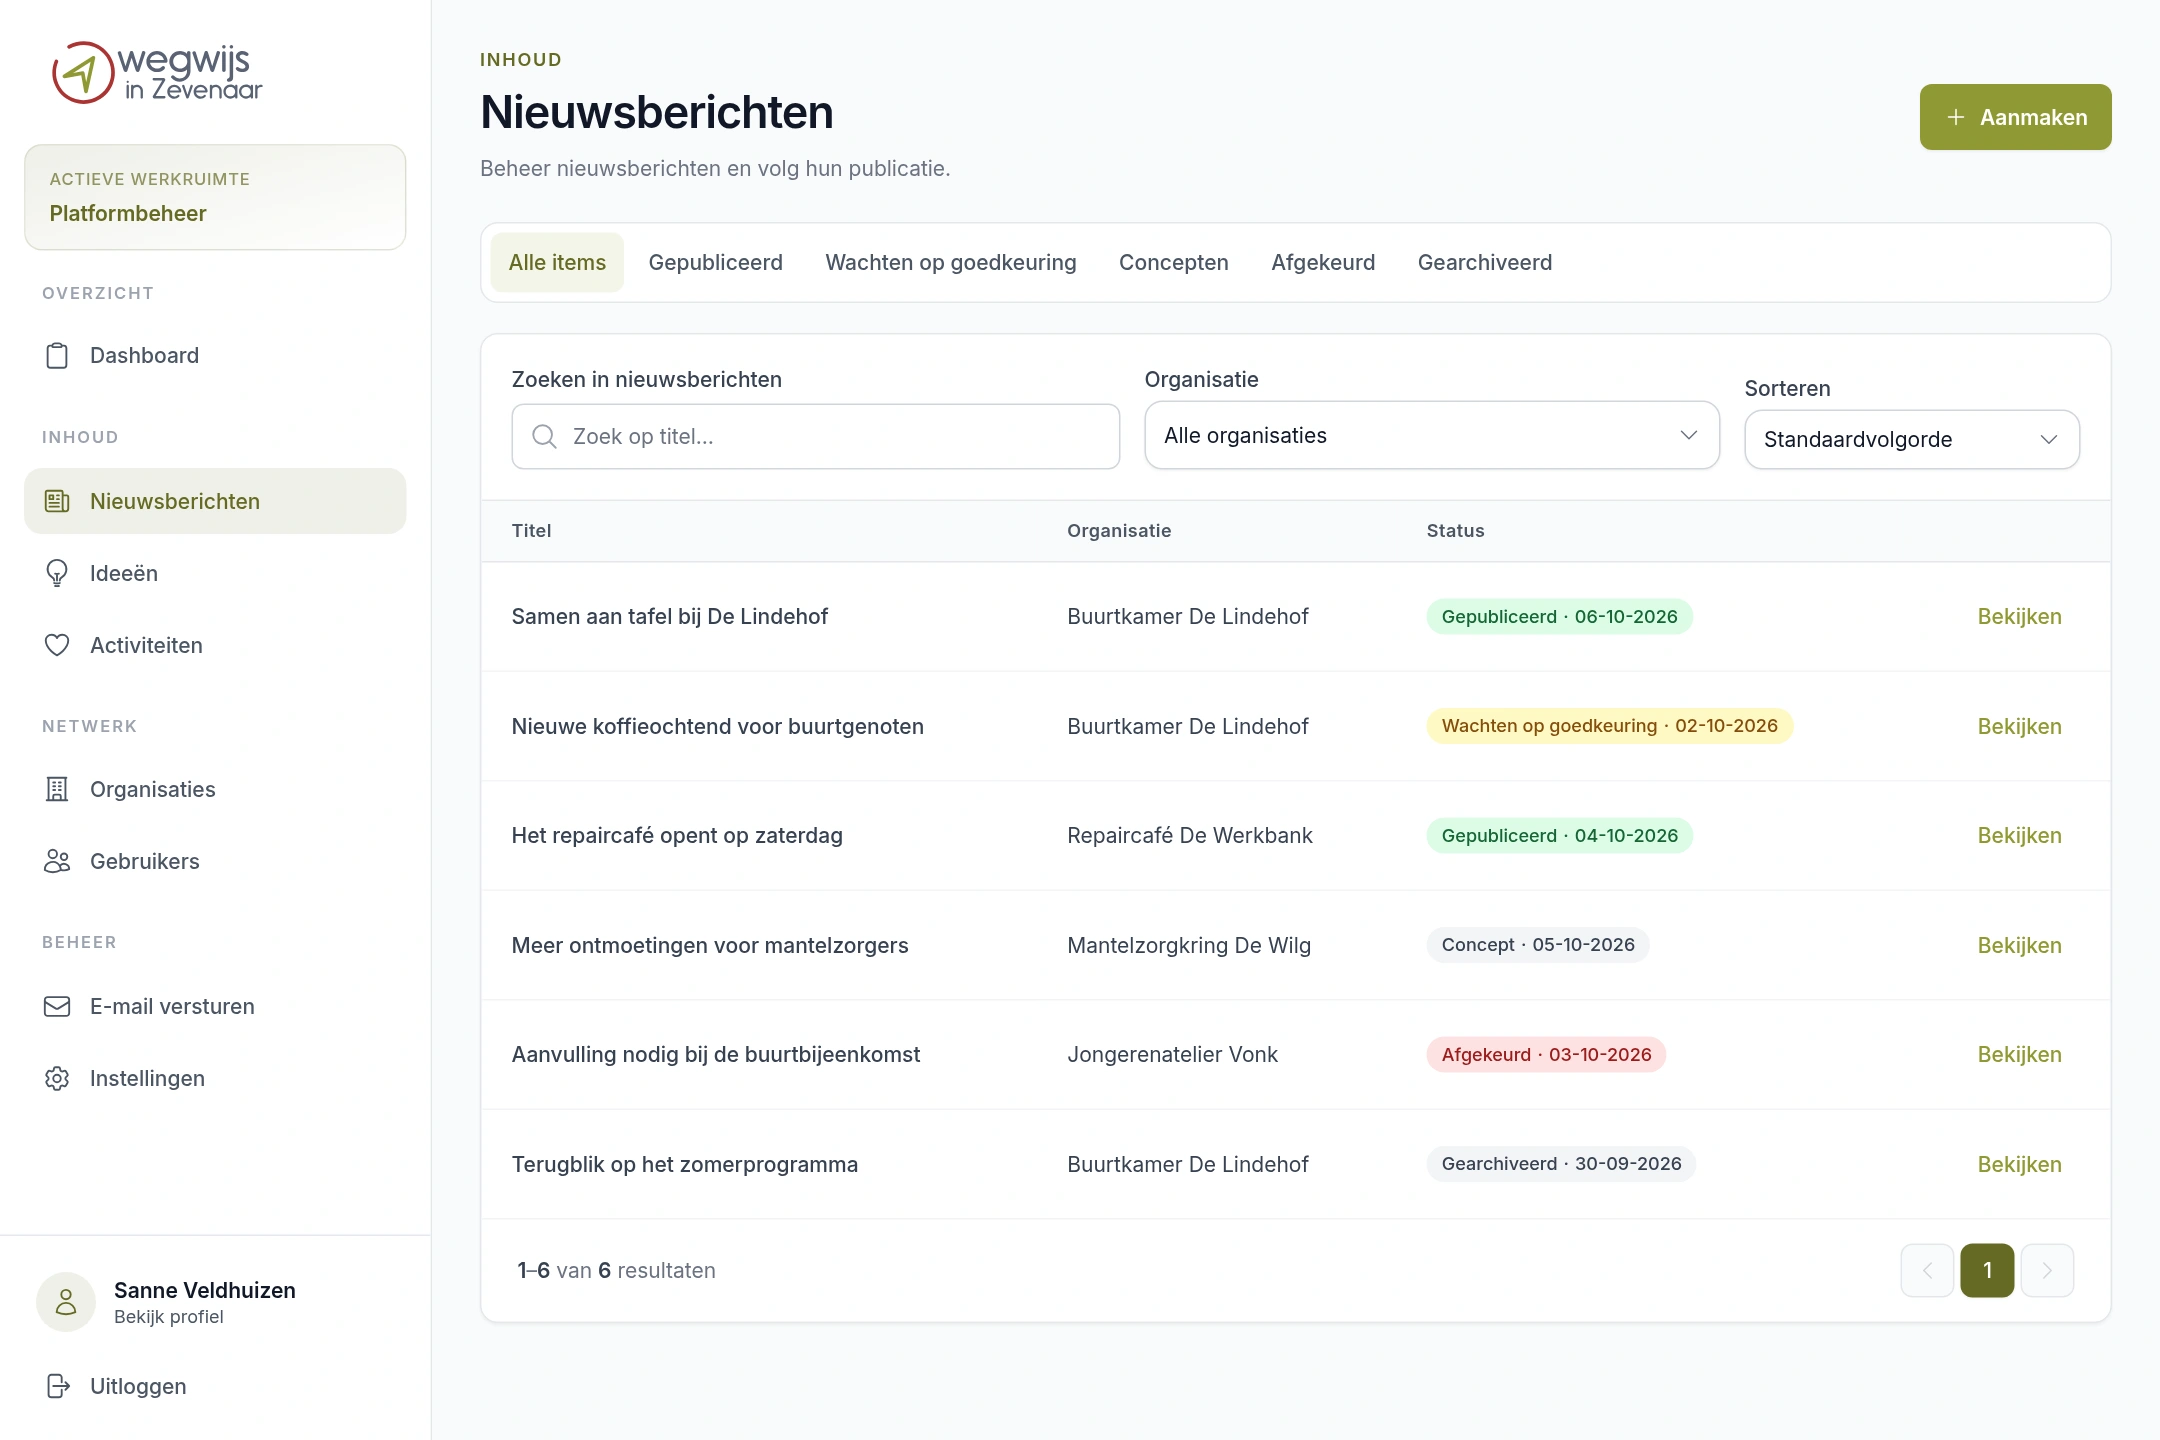This screenshot has height=1440, width=2160.
Task: Click the Zoek op titel search field
Action: [816, 436]
